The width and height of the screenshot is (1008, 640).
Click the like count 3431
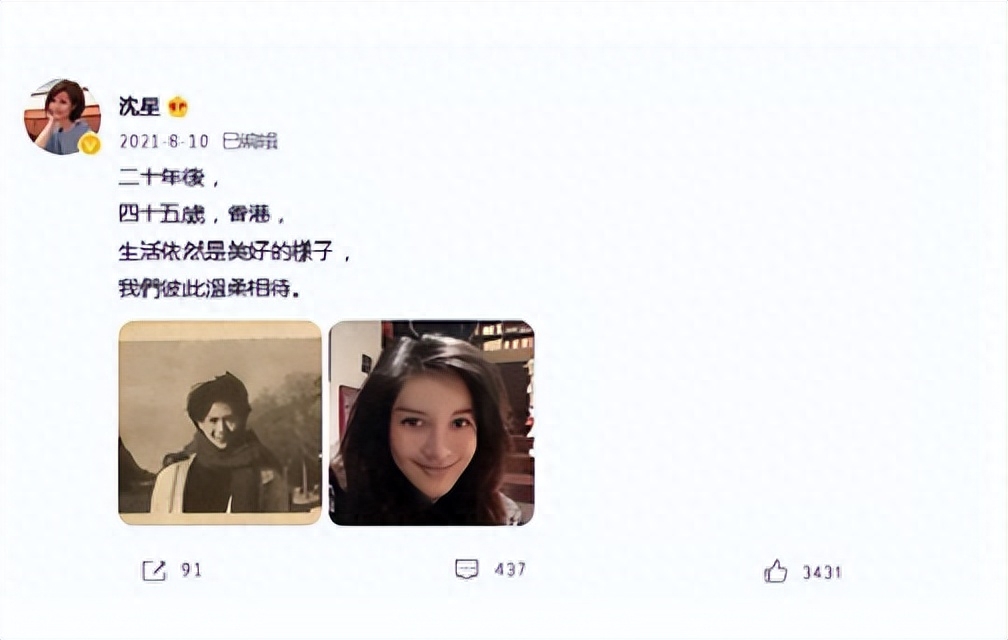(x=822, y=572)
